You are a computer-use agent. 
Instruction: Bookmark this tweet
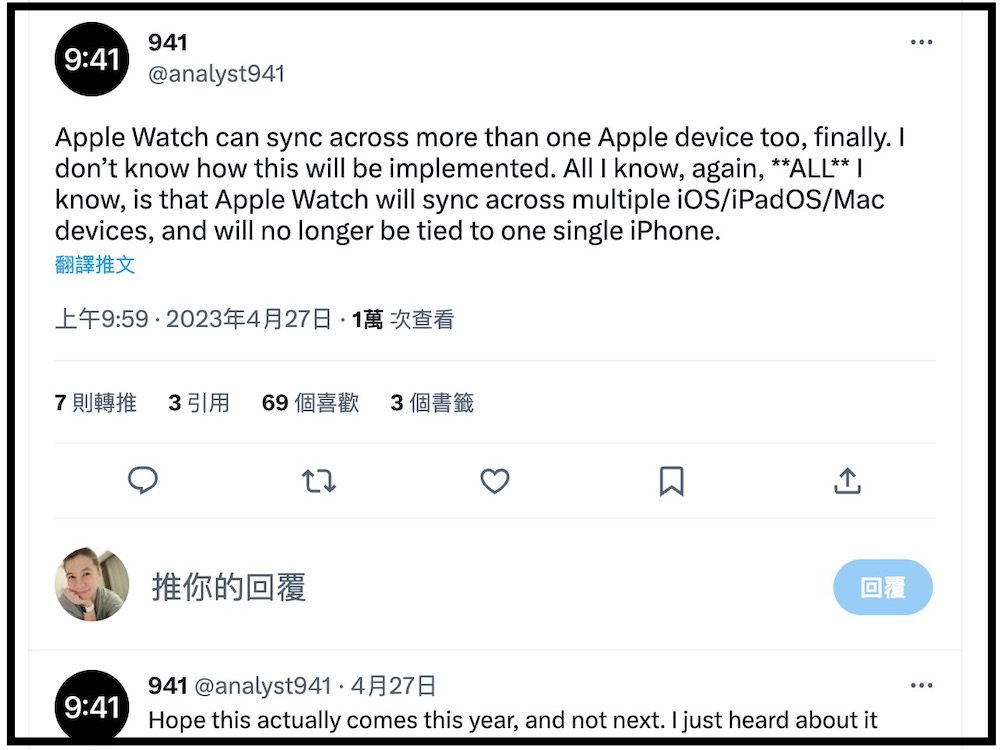point(671,482)
